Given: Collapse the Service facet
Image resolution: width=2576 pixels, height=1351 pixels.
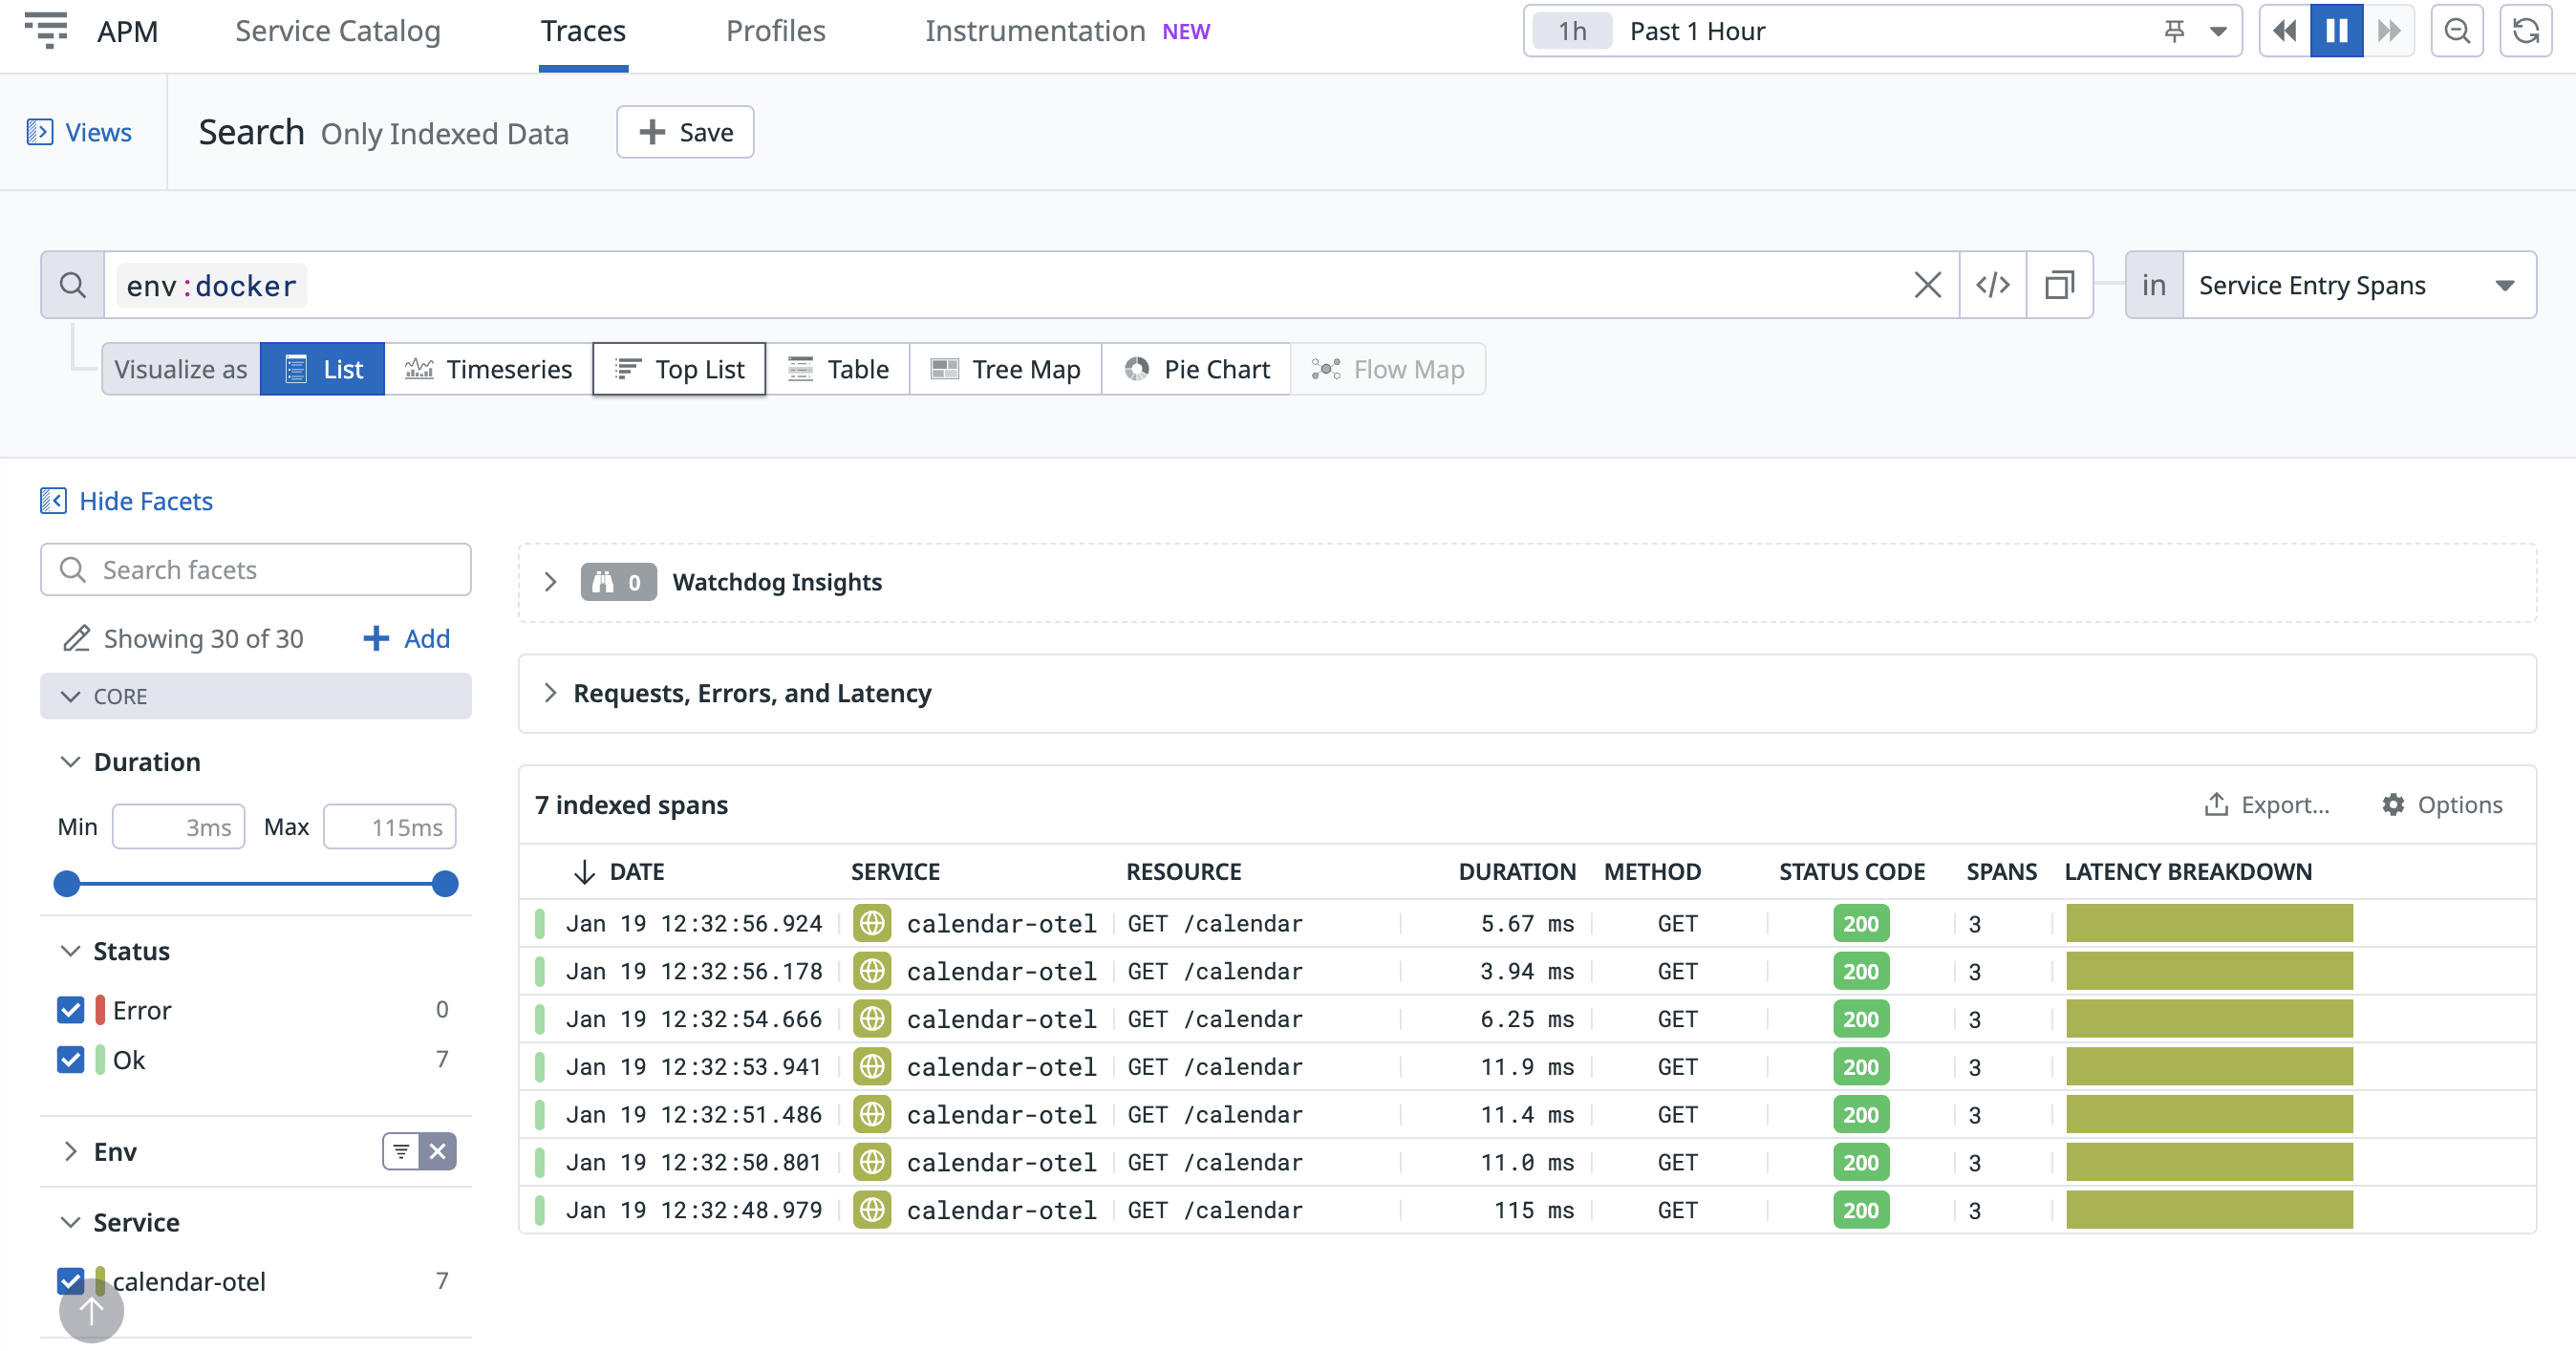Looking at the screenshot, I should point(70,1222).
